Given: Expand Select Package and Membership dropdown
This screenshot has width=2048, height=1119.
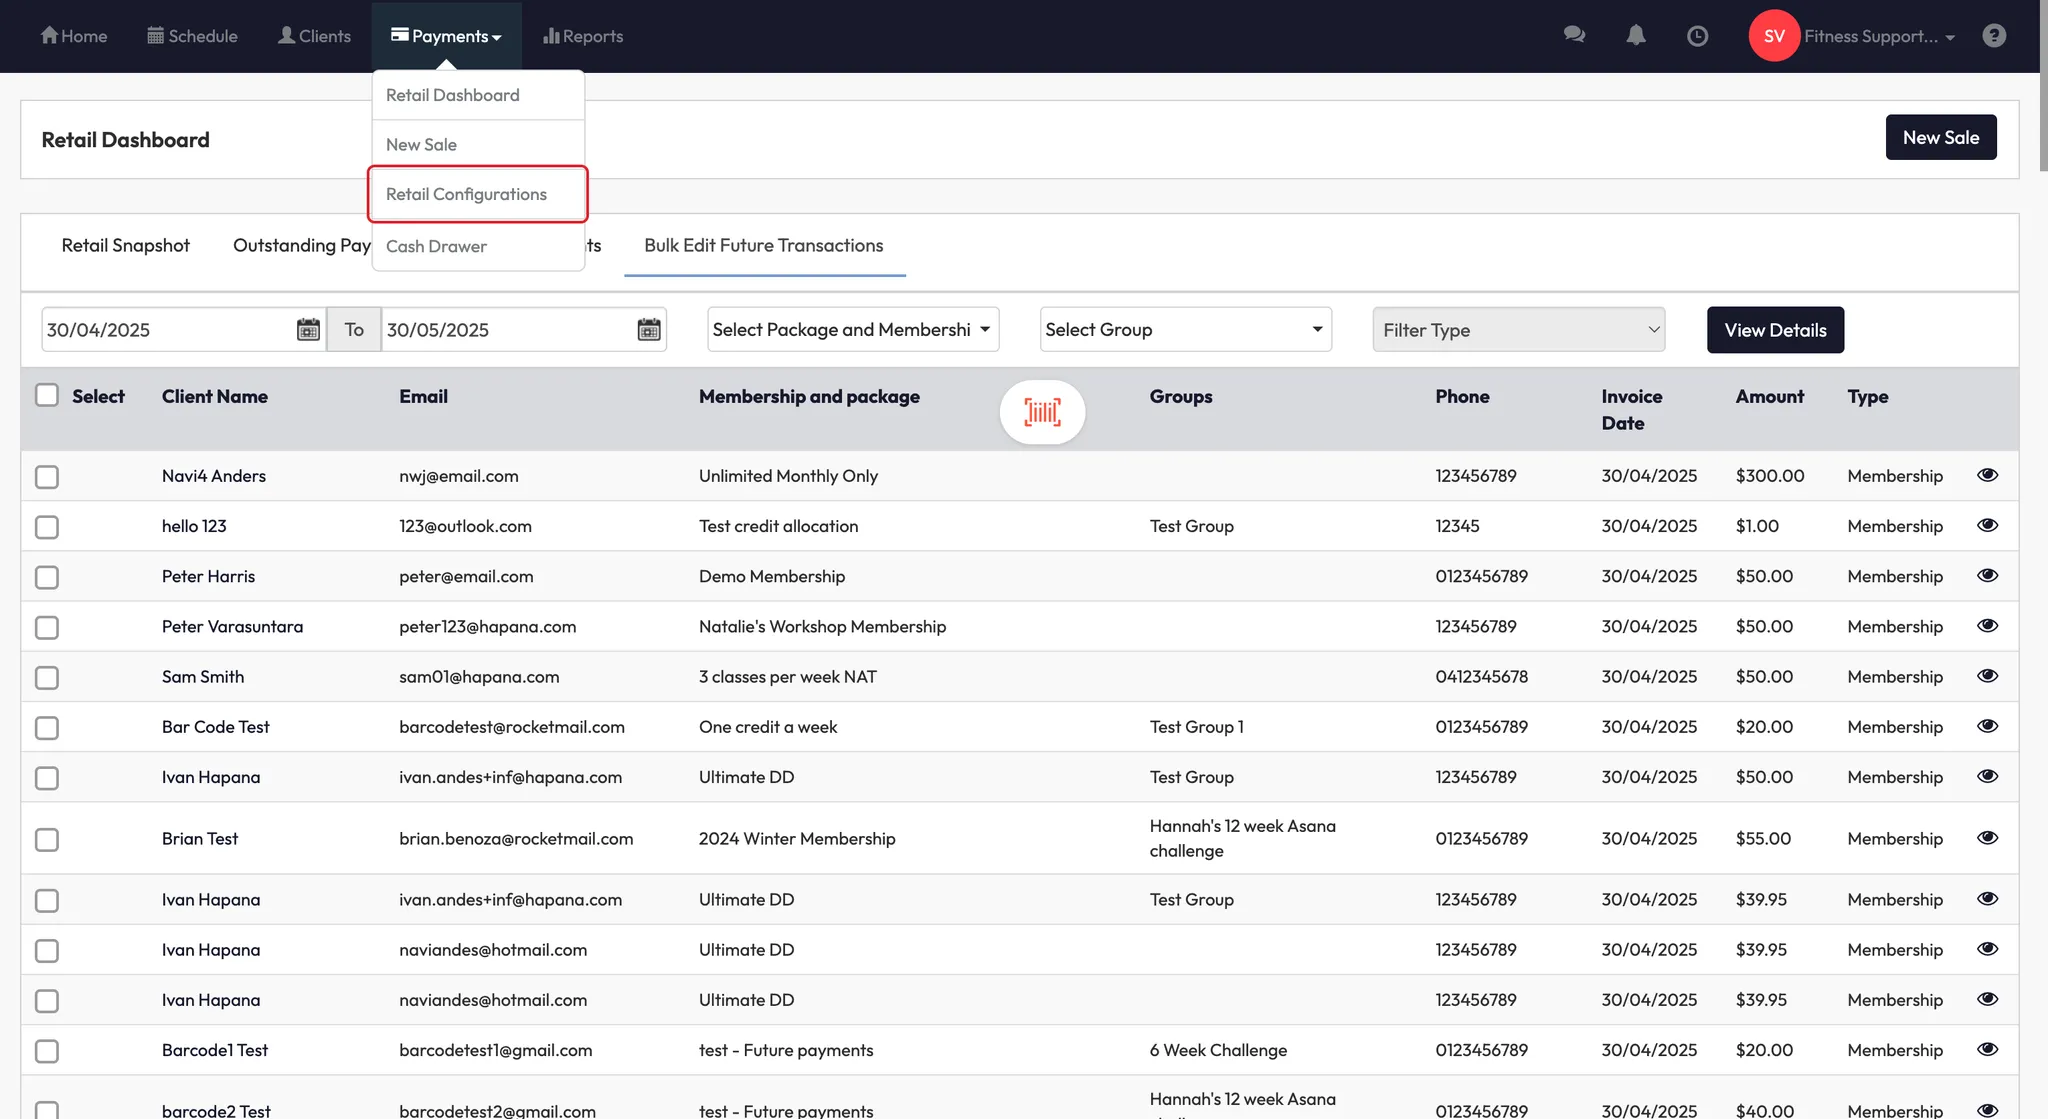Looking at the screenshot, I should coord(853,329).
